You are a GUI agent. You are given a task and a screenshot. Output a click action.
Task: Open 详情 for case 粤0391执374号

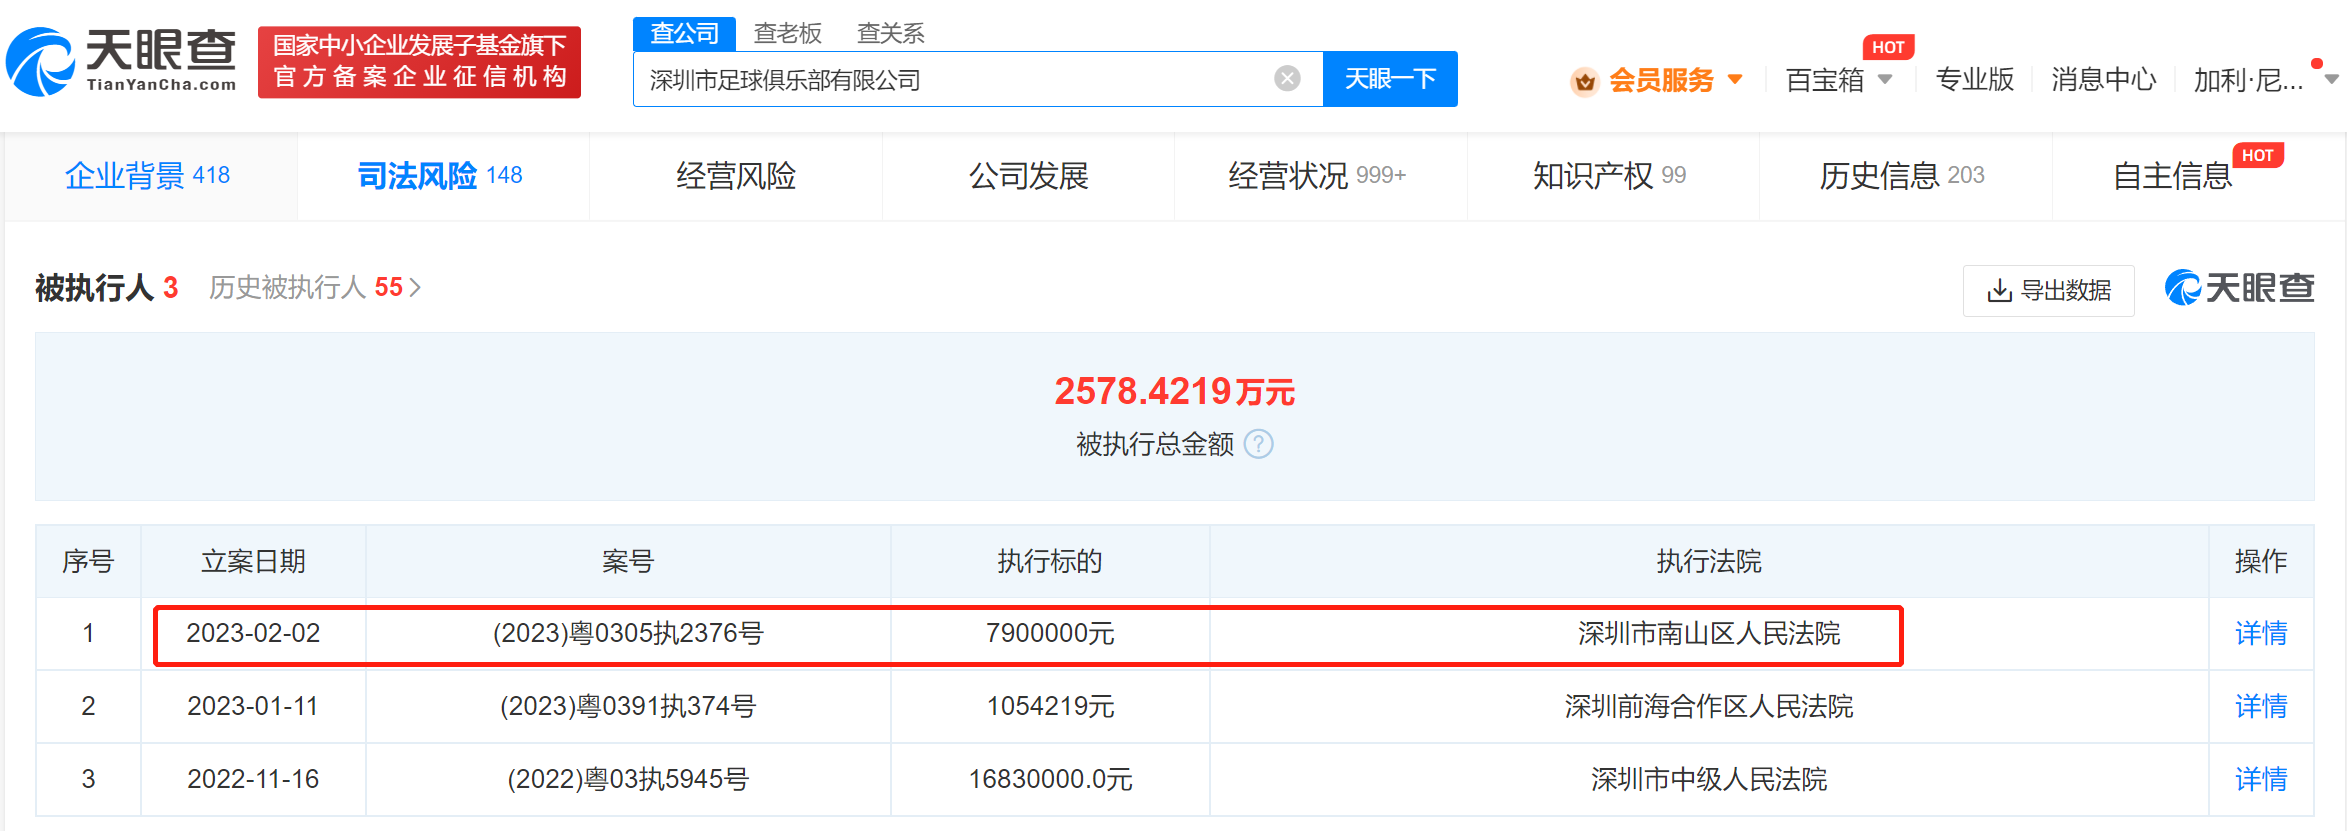pyautogui.click(x=2261, y=706)
